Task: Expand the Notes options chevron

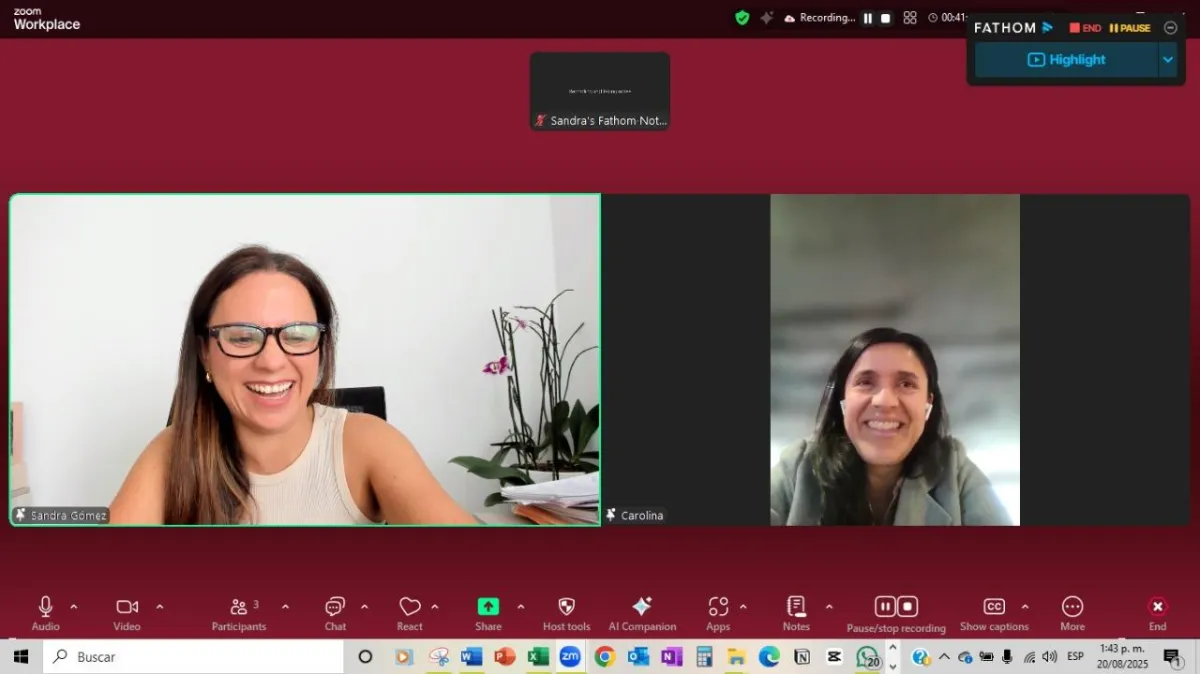Action: (x=828, y=607)
